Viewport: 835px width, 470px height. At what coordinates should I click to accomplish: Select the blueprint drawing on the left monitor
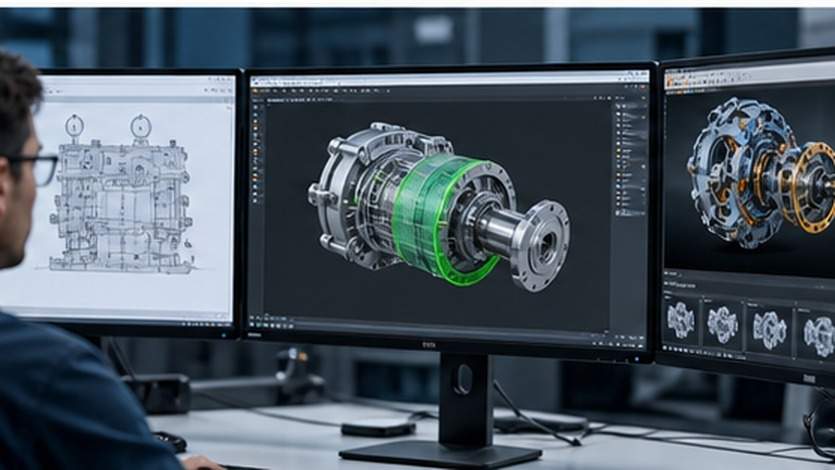(122, 193)
